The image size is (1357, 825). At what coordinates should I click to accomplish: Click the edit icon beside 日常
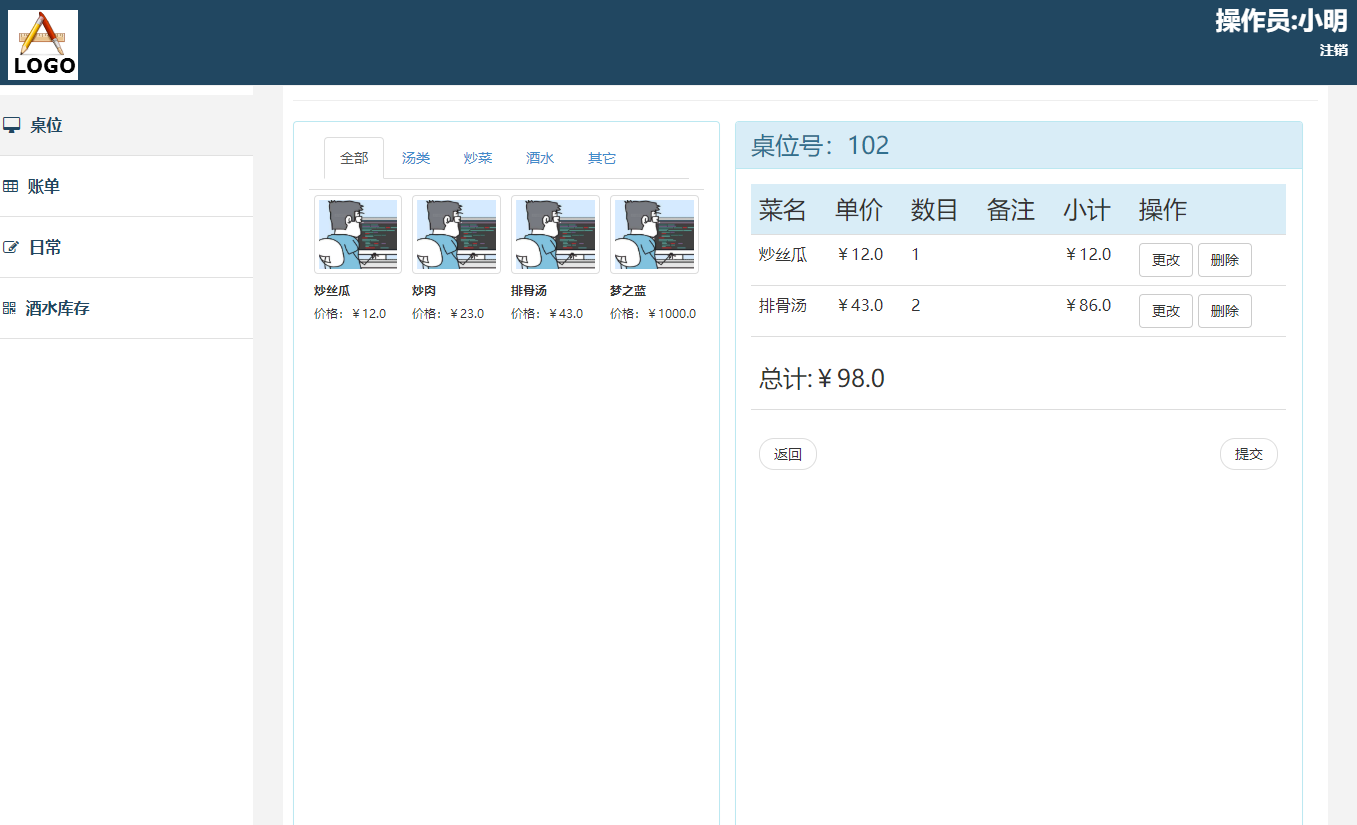pos(11,247)
